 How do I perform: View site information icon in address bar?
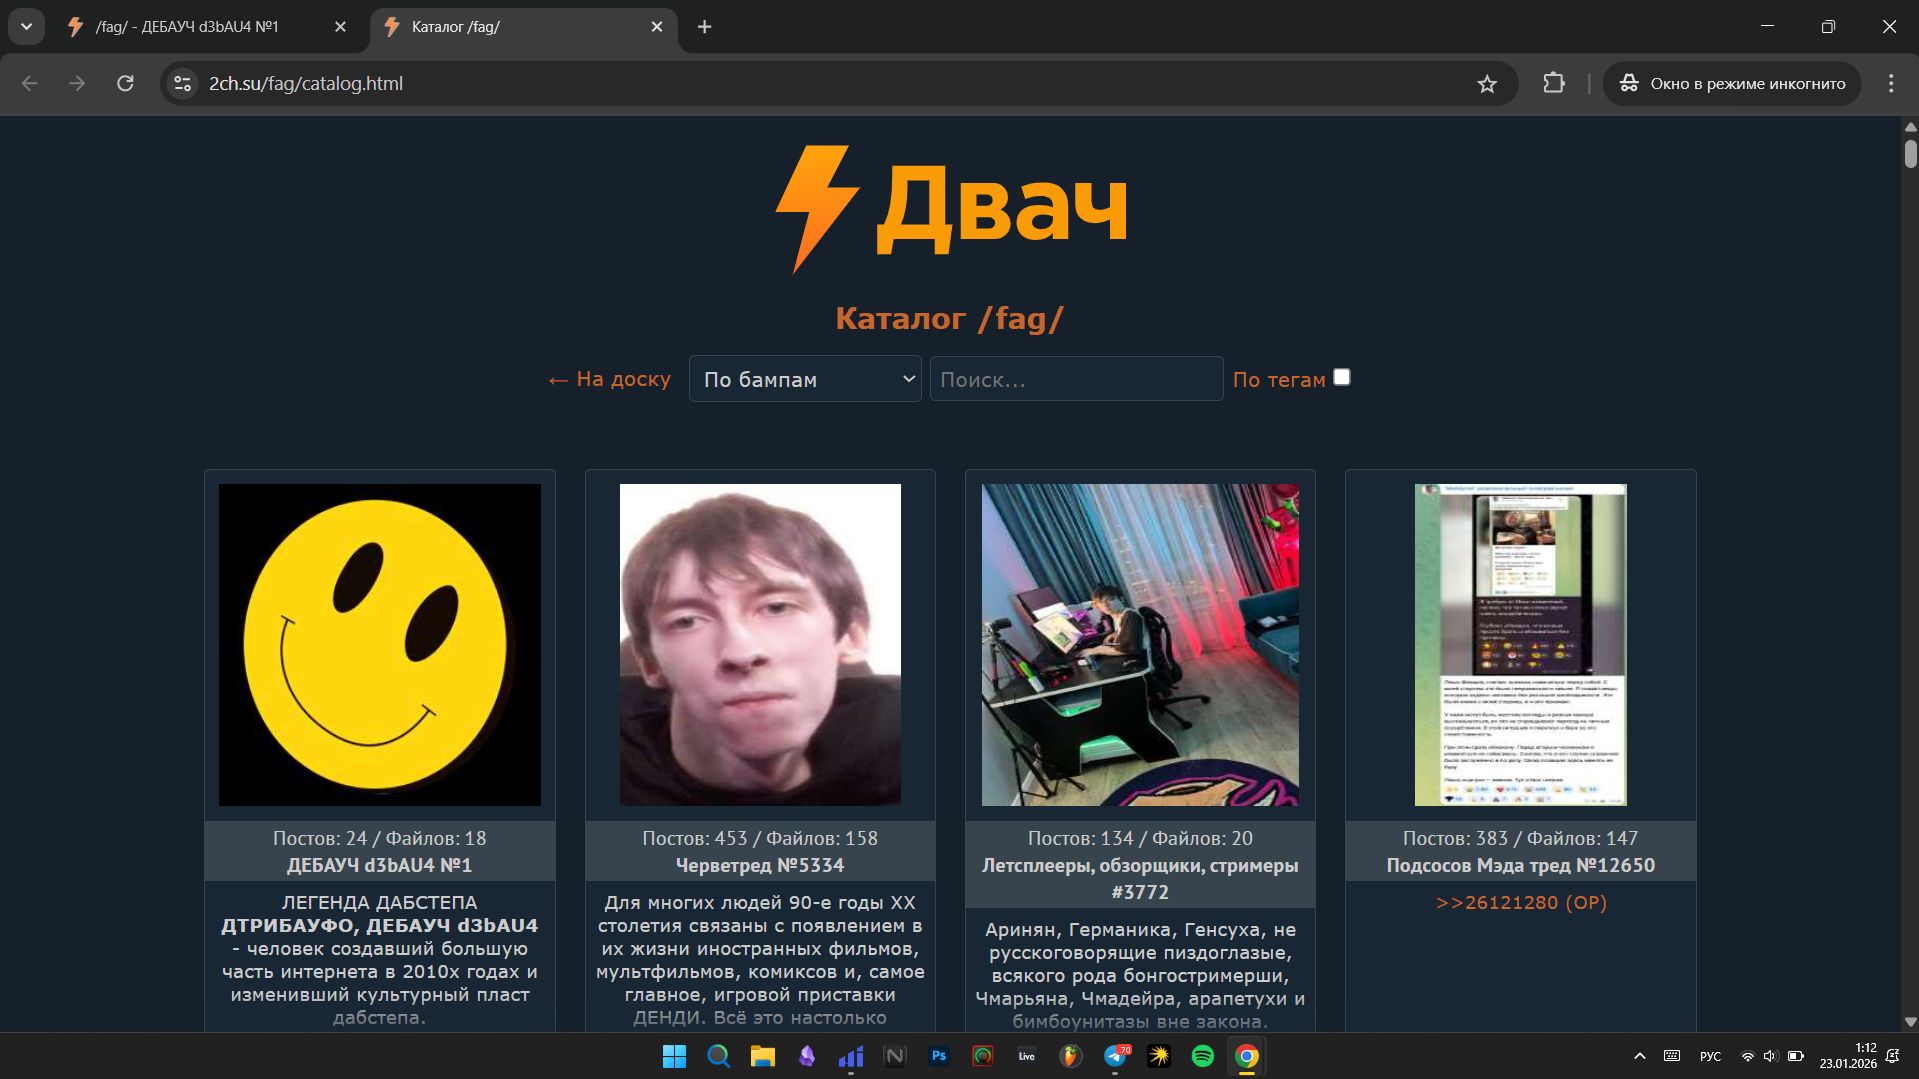tap(183, 84)
